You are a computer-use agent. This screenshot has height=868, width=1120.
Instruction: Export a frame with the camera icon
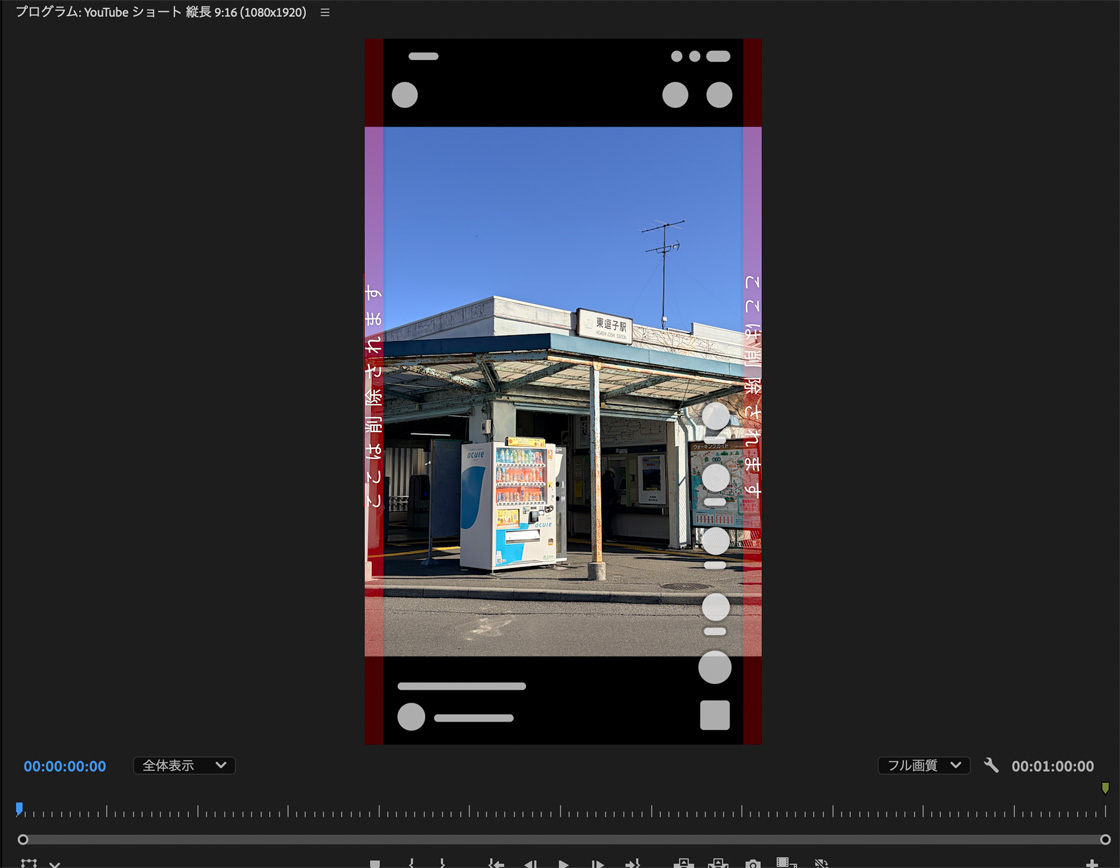(x=753, y=864)
